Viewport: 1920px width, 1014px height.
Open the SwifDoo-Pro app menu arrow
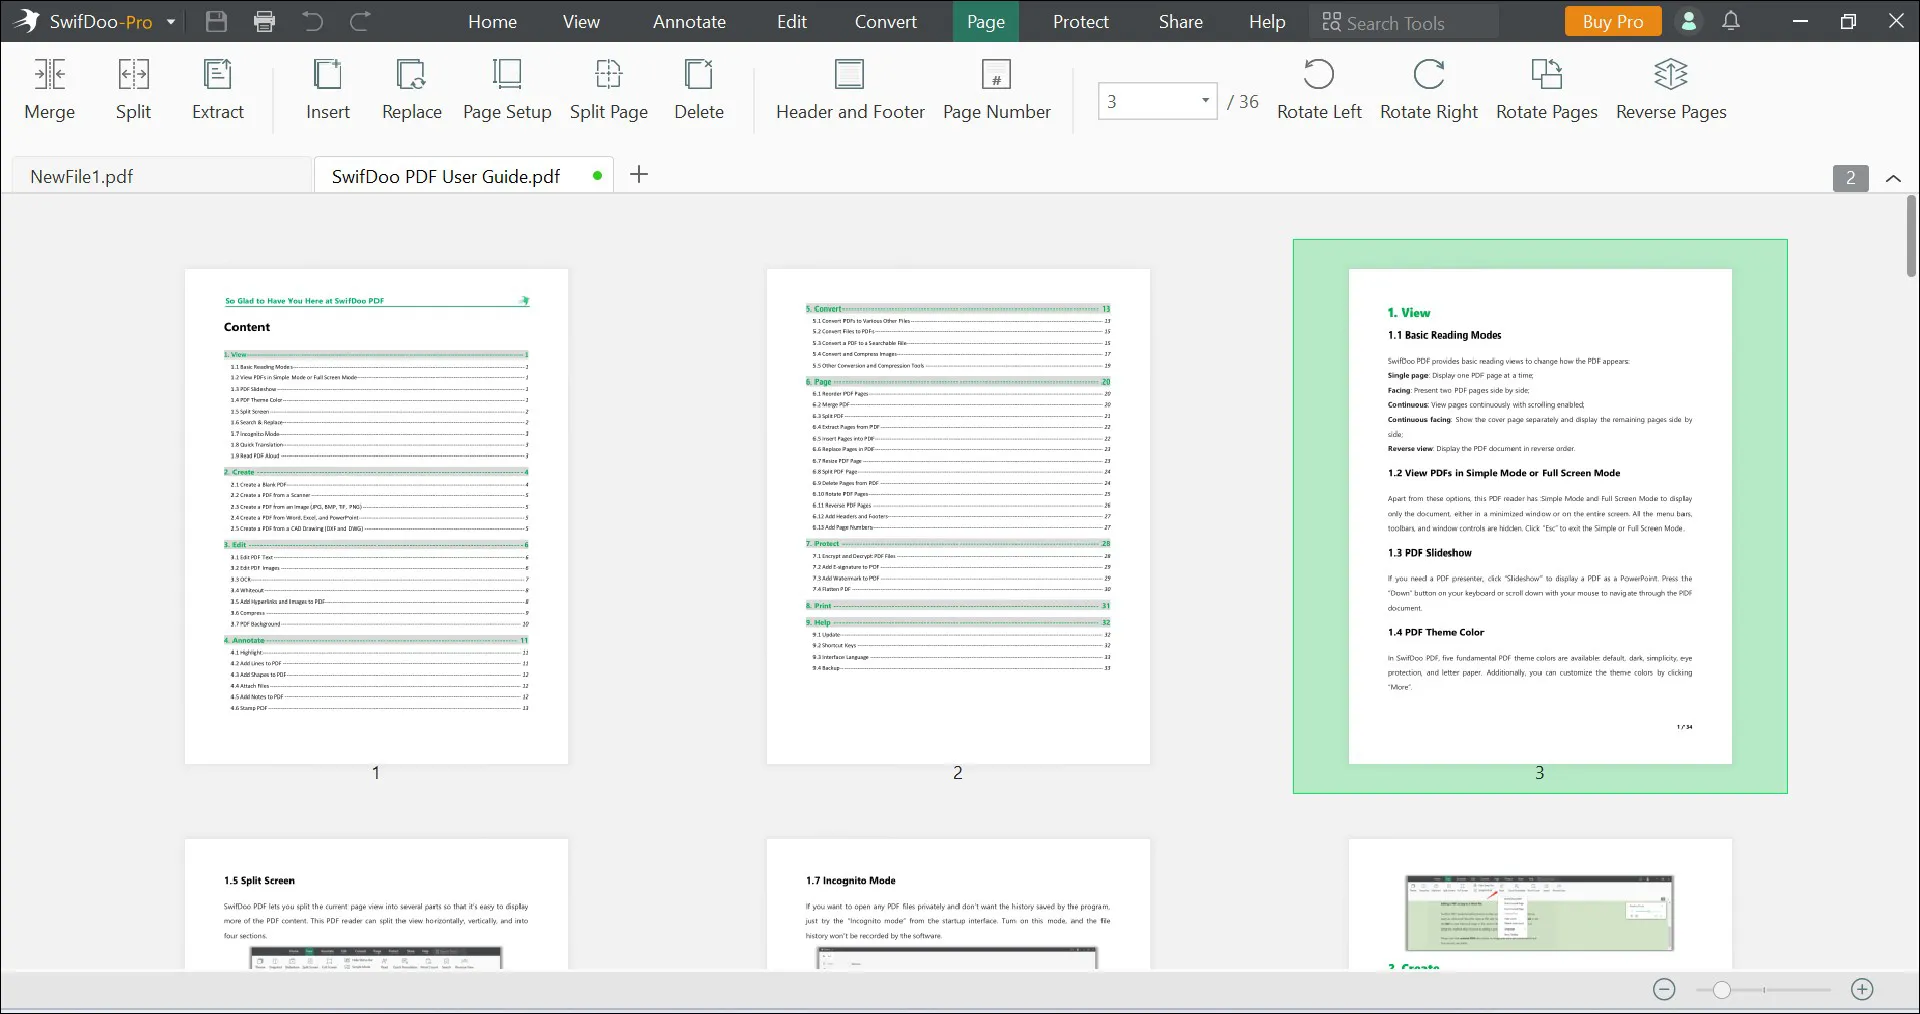coord(171,22)
